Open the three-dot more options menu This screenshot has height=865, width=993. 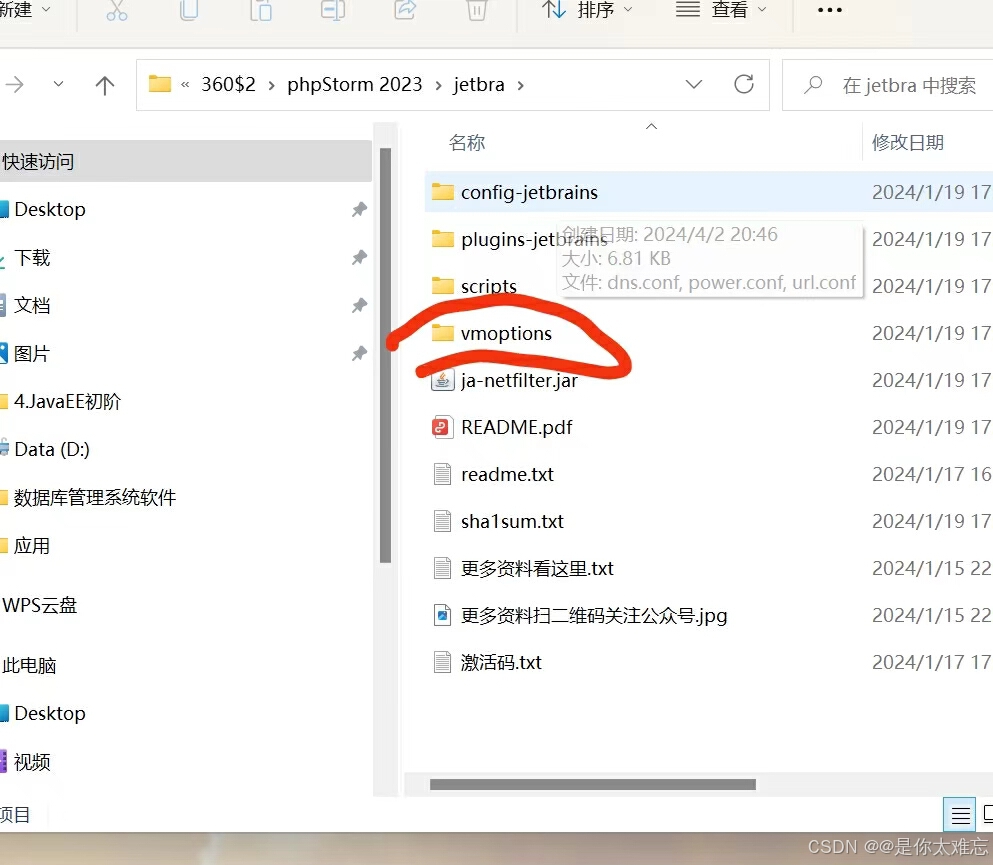pyautogui.click(x=830, y=10)
